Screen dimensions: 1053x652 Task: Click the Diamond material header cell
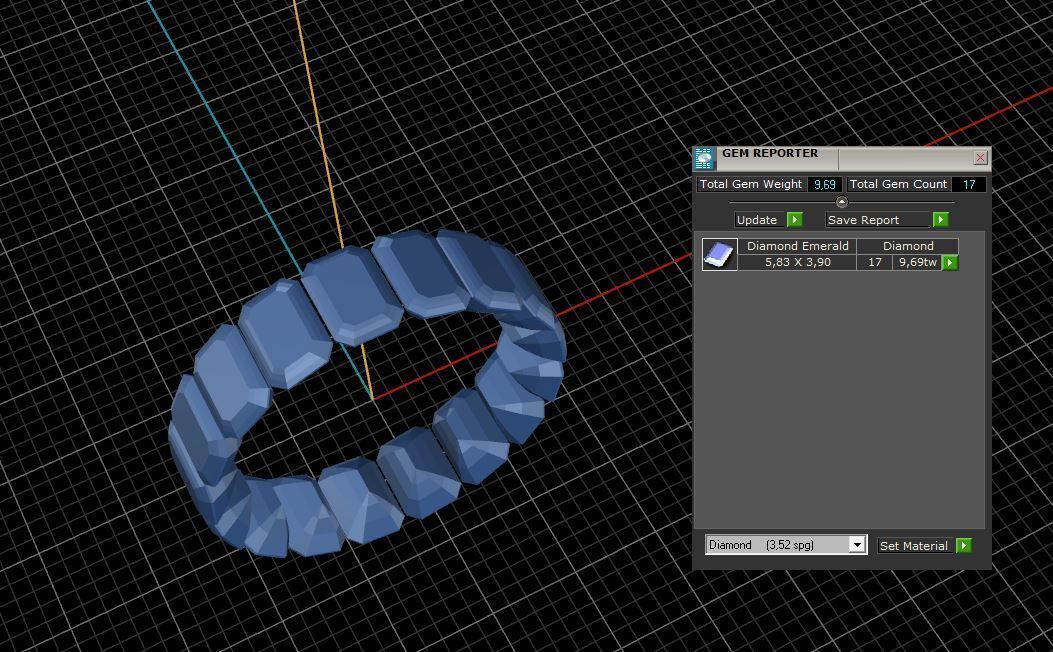point(908,246)
